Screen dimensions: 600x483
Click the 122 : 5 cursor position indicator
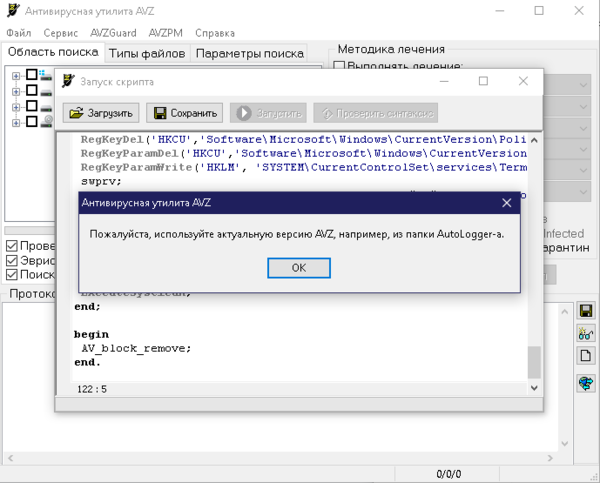[92, 389]
